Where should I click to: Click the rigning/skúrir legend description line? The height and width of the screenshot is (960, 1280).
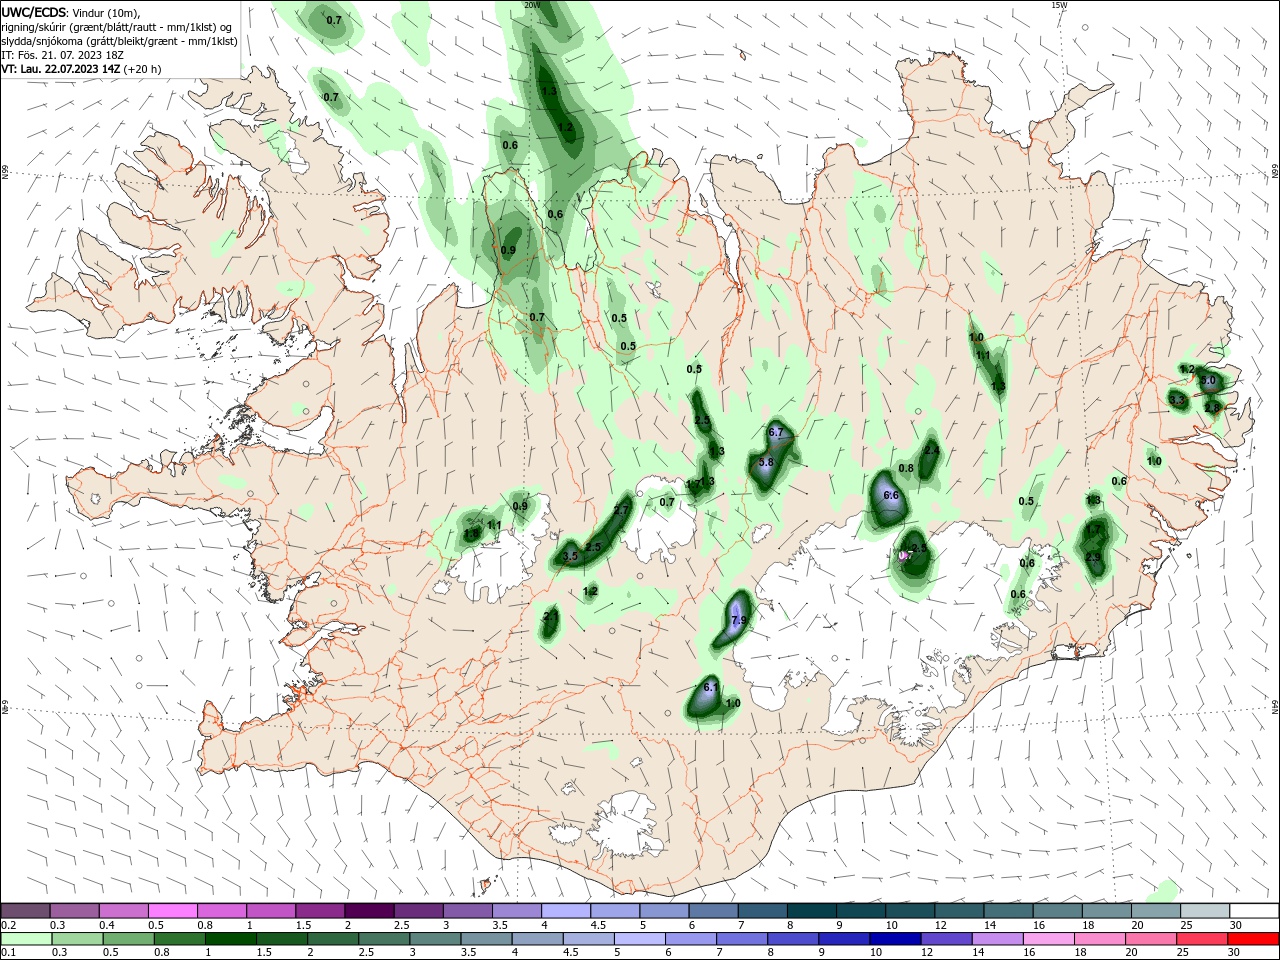point(117,27)
